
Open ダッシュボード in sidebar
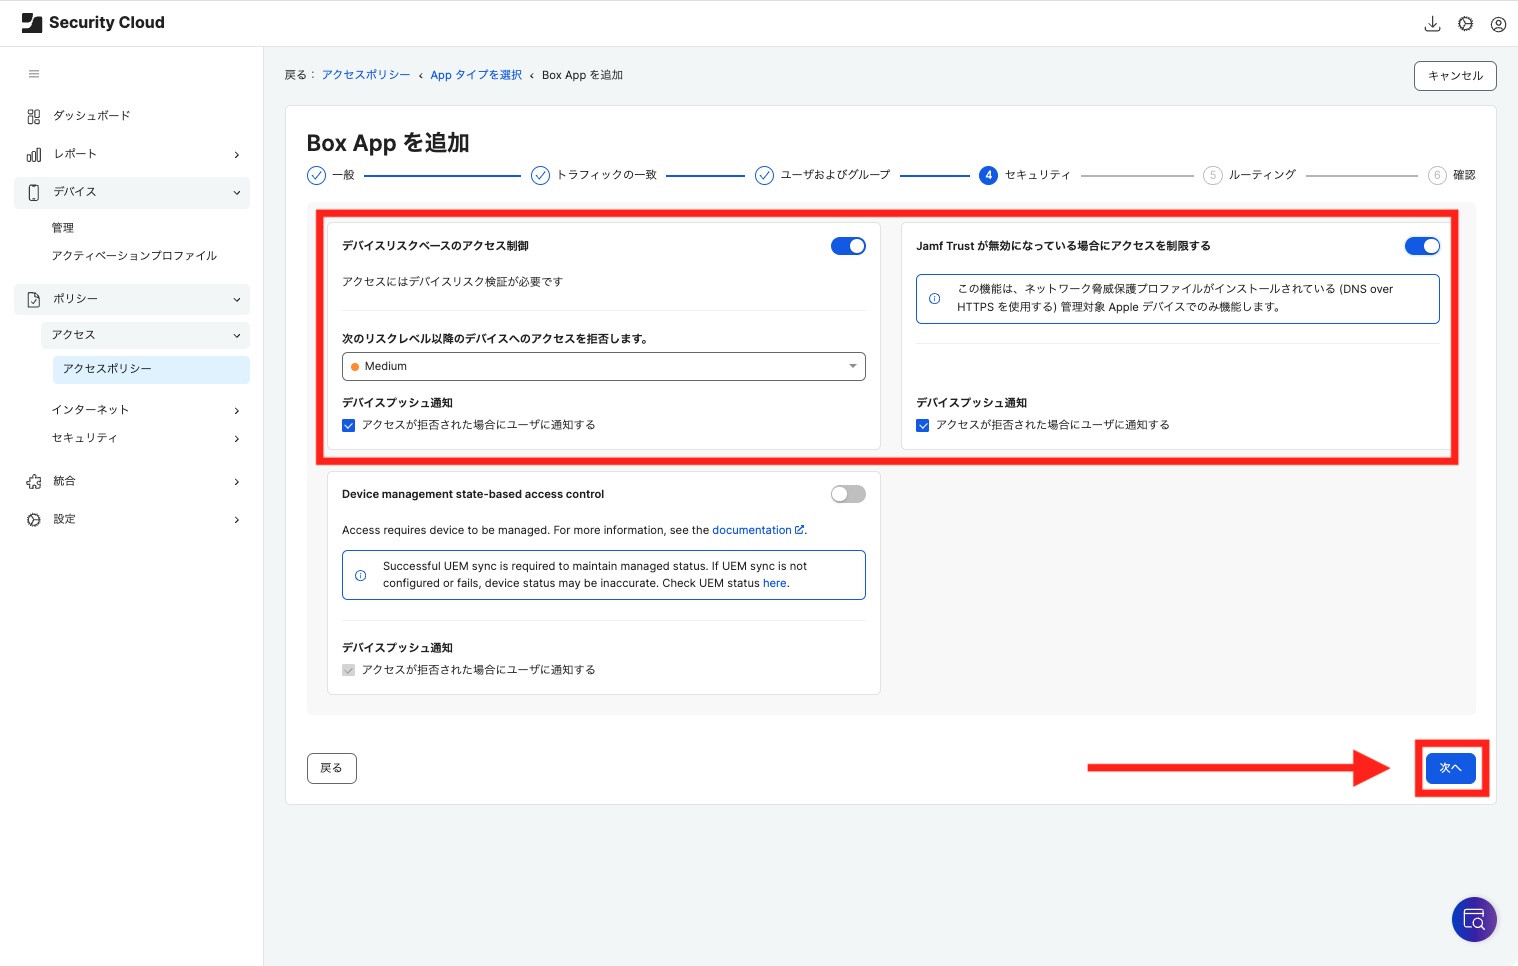click(92, 116)
